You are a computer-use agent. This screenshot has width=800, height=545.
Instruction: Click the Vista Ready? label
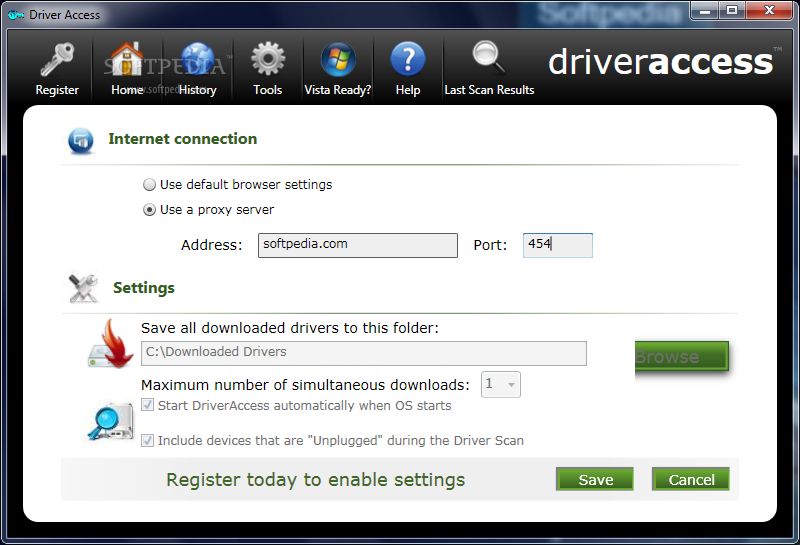pos(338,90)
